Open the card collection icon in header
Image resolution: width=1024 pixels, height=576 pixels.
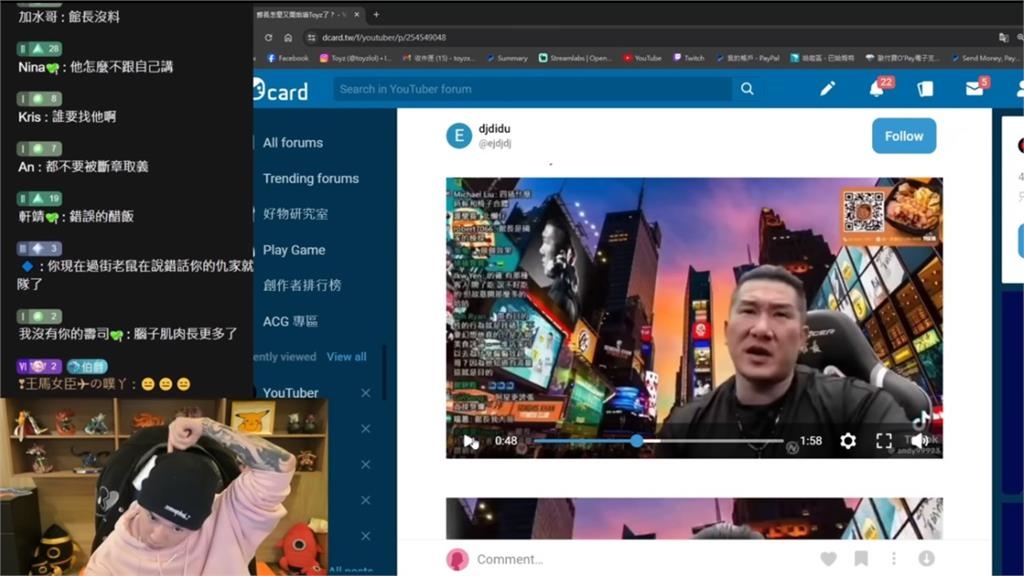click(x=925, y=89)
